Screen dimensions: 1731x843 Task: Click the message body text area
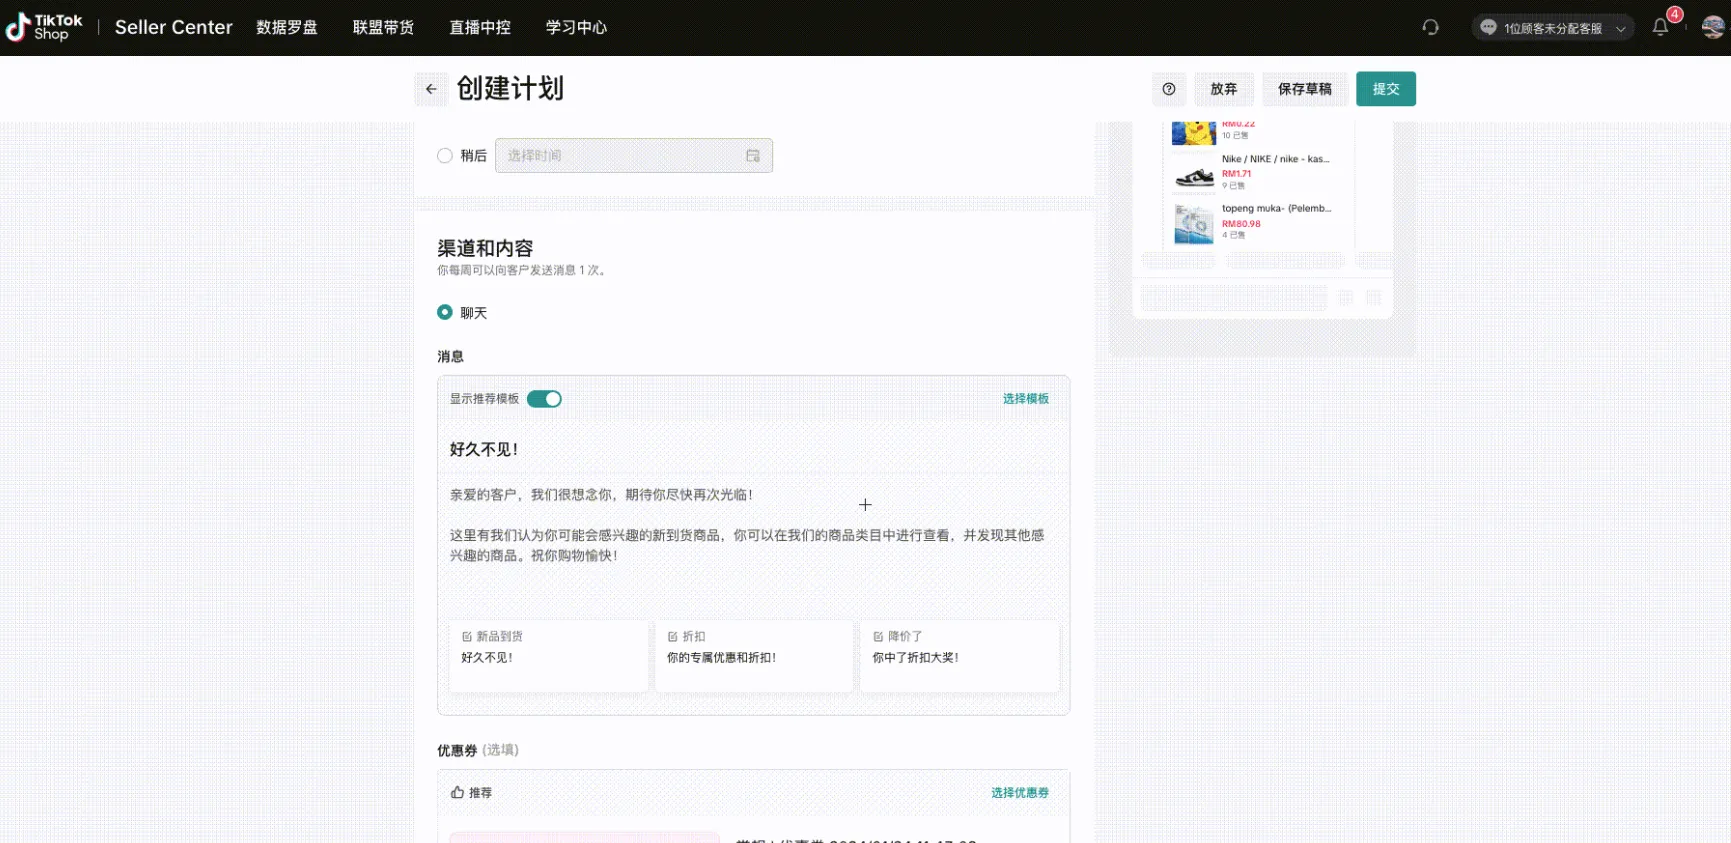[x=753, y=526]
